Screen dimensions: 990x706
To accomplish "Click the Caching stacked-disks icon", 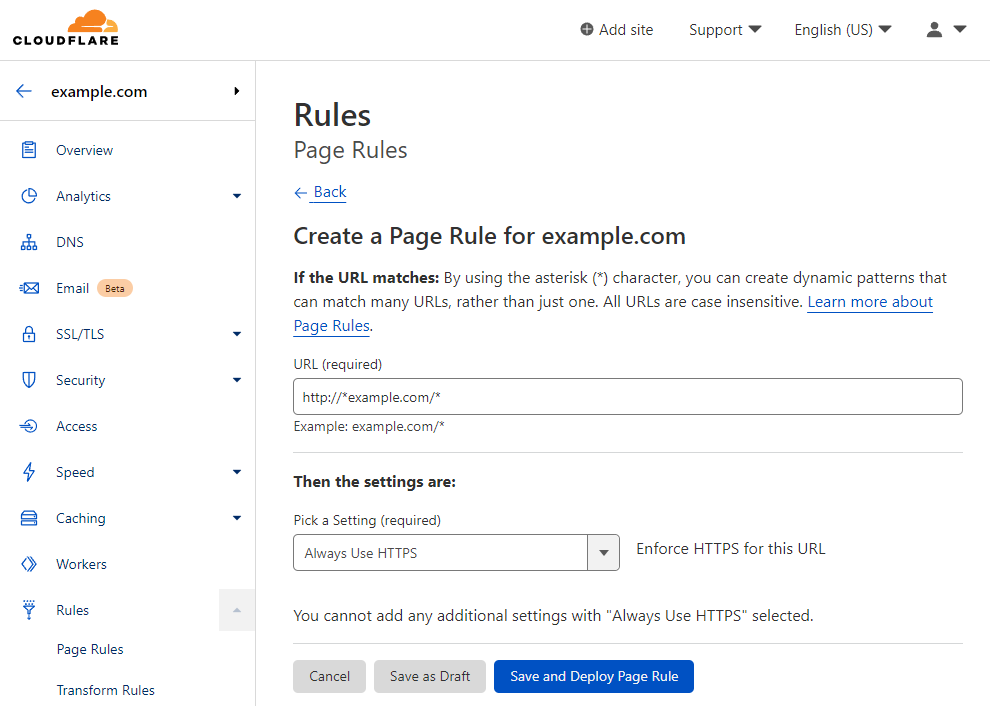I will 28,518.
